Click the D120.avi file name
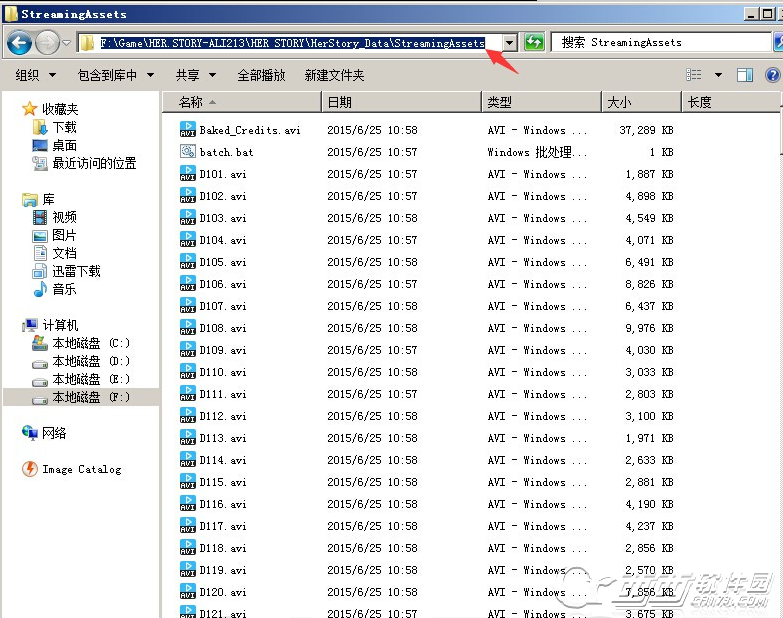Screen dimensions: 783x618 [x=223, y=592]
